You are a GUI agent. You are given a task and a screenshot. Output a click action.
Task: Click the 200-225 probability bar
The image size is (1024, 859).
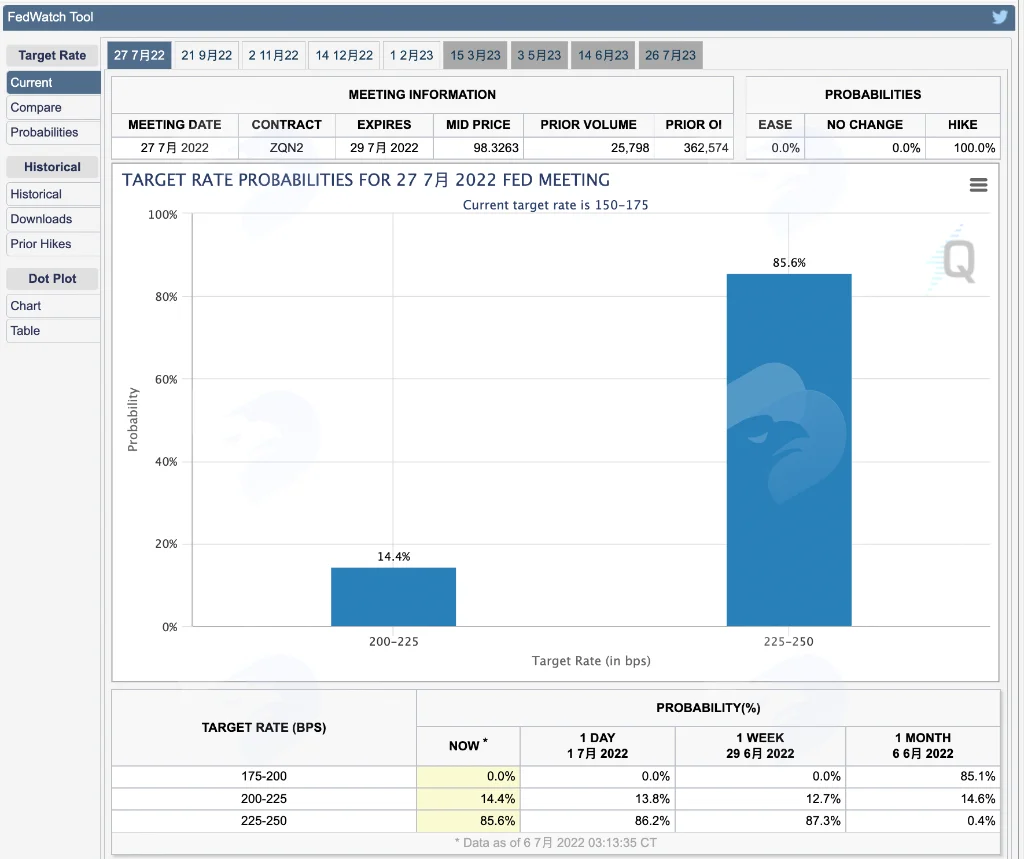click(393, 597)
